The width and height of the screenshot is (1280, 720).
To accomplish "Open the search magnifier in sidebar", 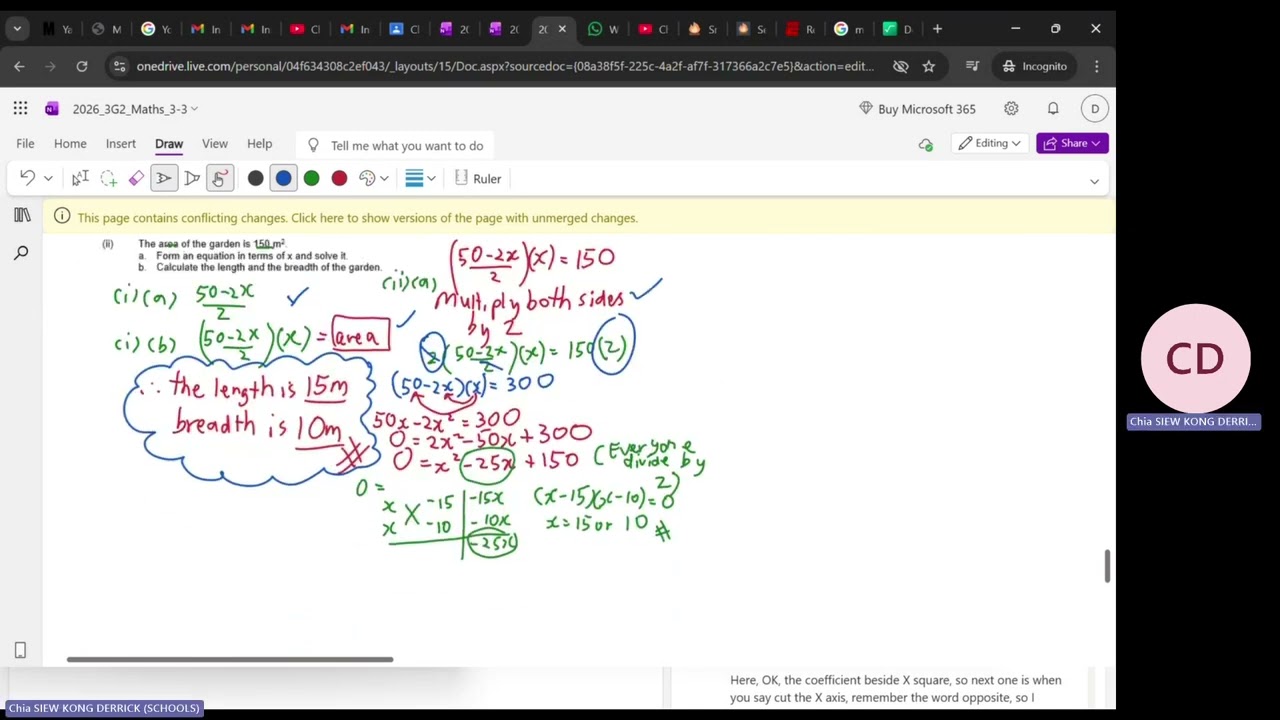I will pos(21,254).
